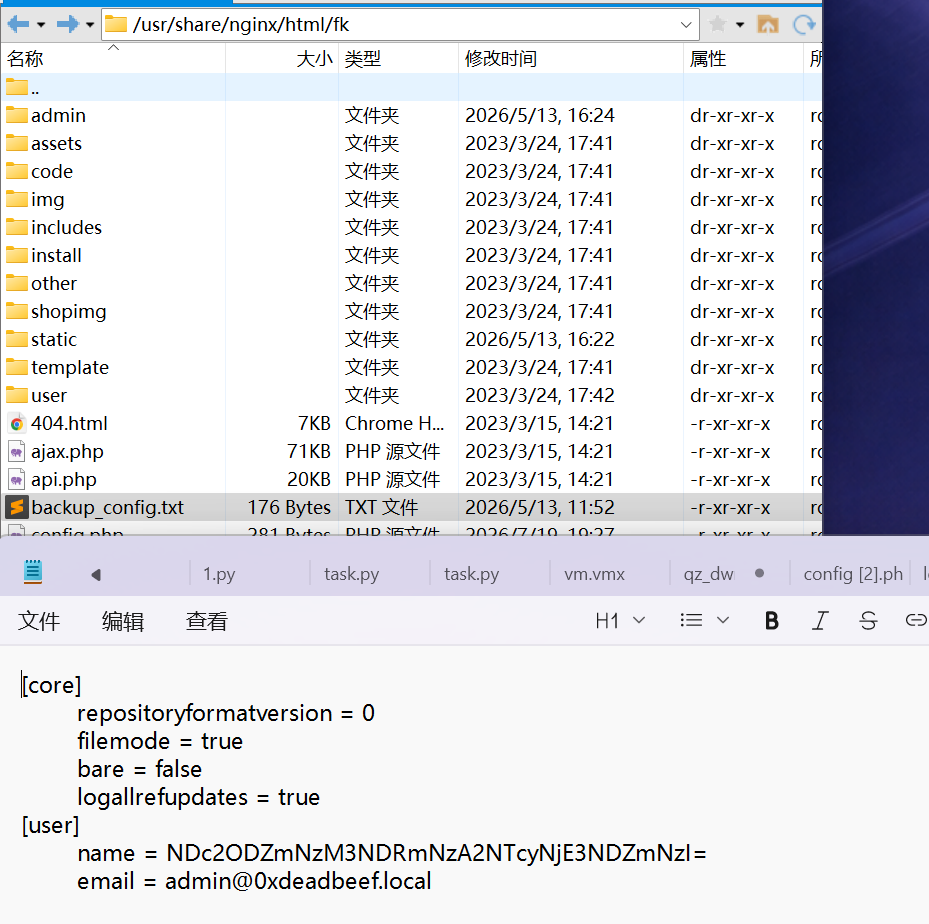This screenshot has width=929, height=924.
Task: Select the img folder
Action: pyautogui.click(x=47, y=200)
